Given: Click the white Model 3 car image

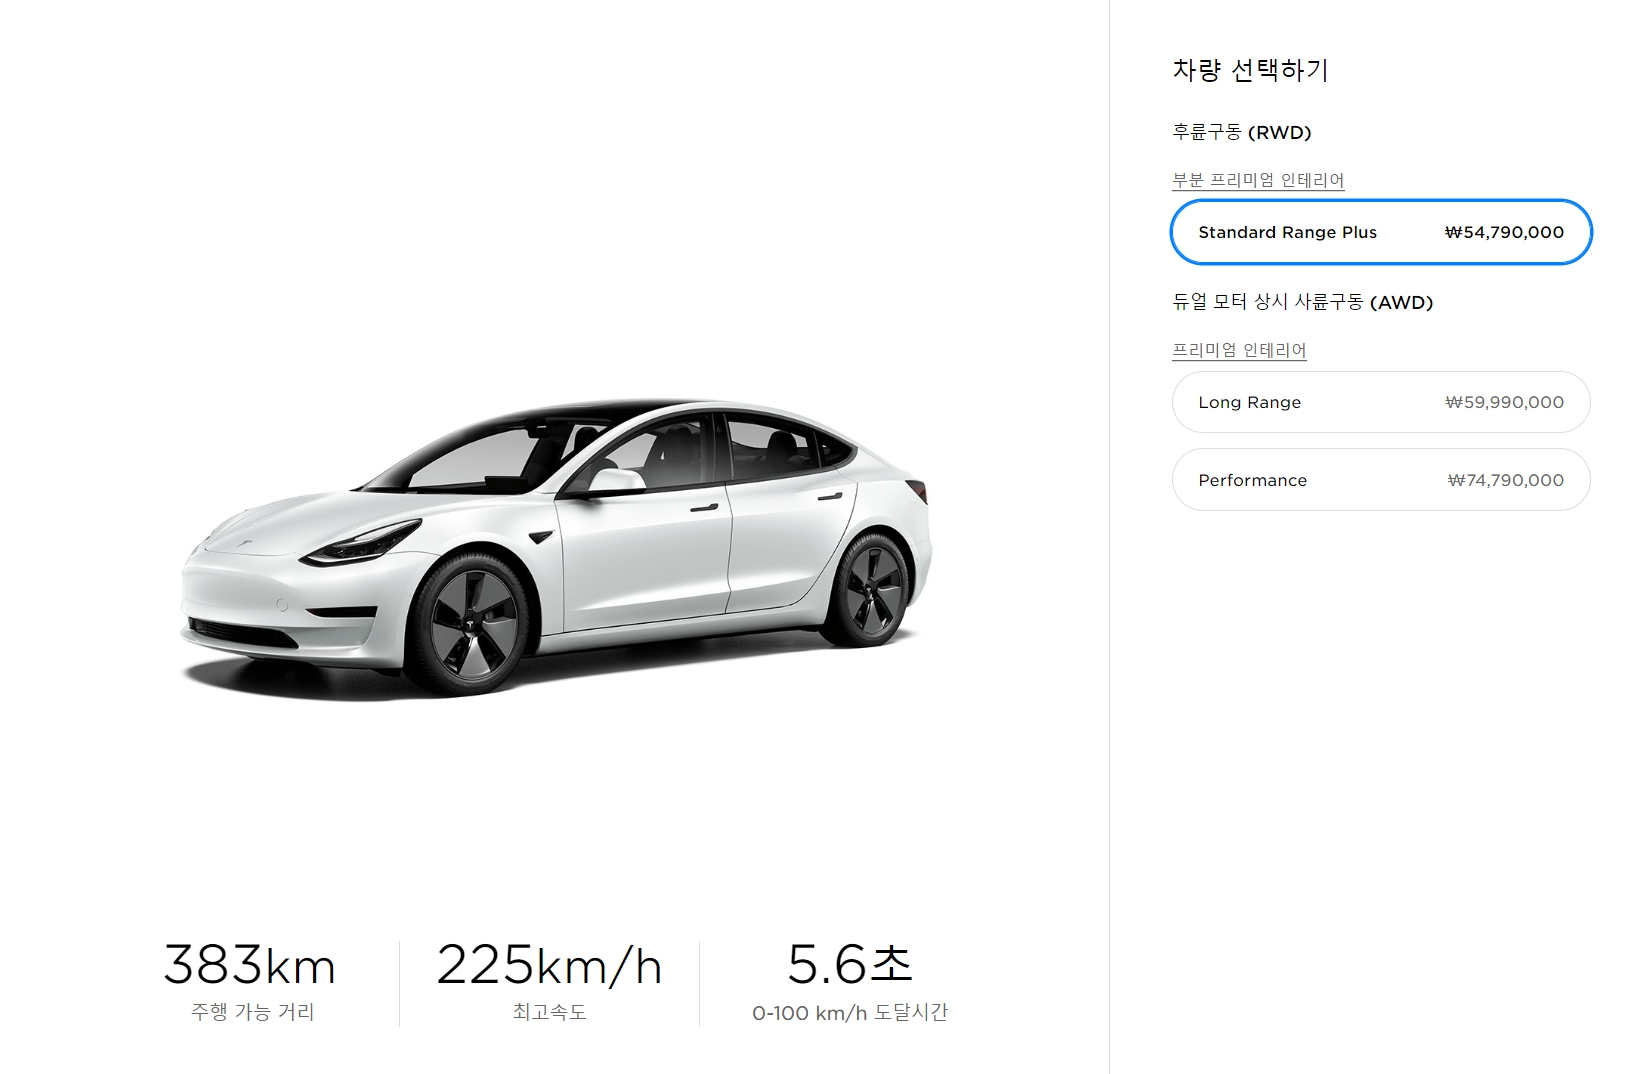Looking at the screenshot, I should click(556, 548).
